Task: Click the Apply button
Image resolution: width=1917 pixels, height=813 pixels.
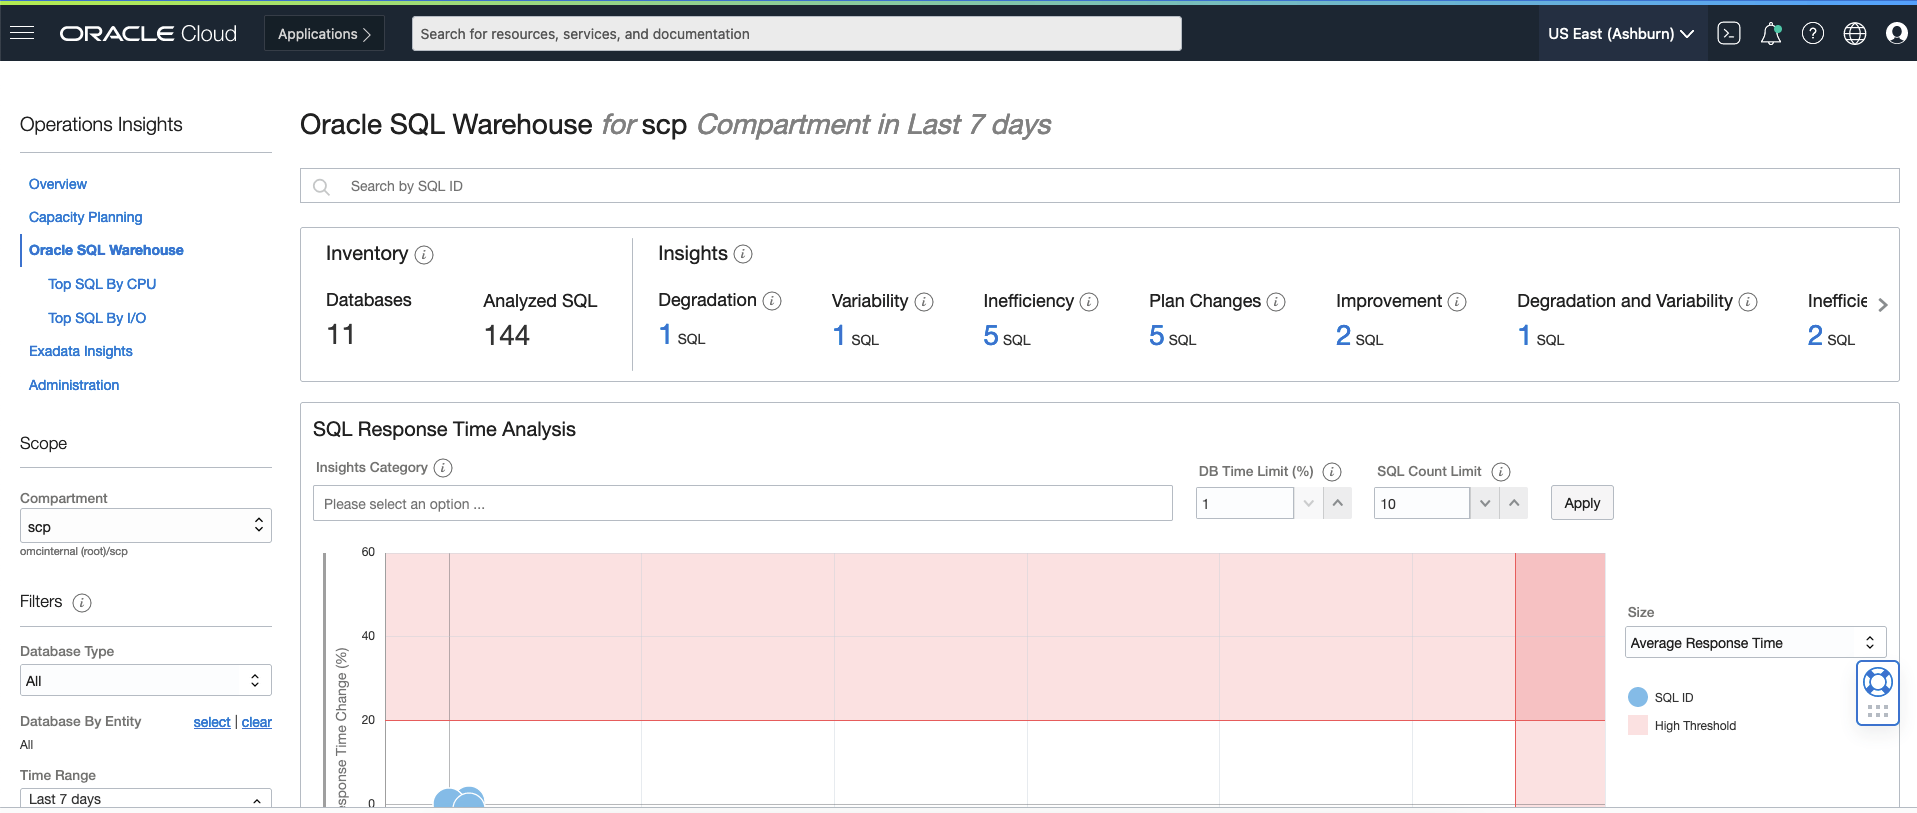Action: point(1581,503)
